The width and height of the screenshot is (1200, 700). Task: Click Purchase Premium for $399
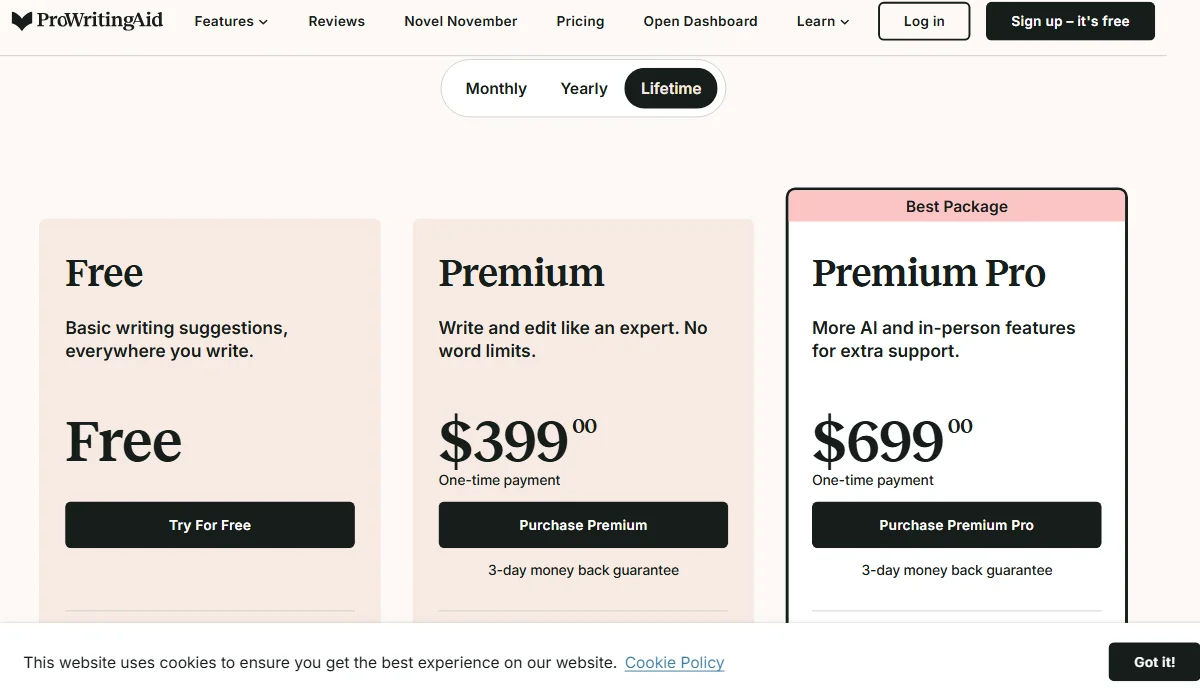pos(583,524)
